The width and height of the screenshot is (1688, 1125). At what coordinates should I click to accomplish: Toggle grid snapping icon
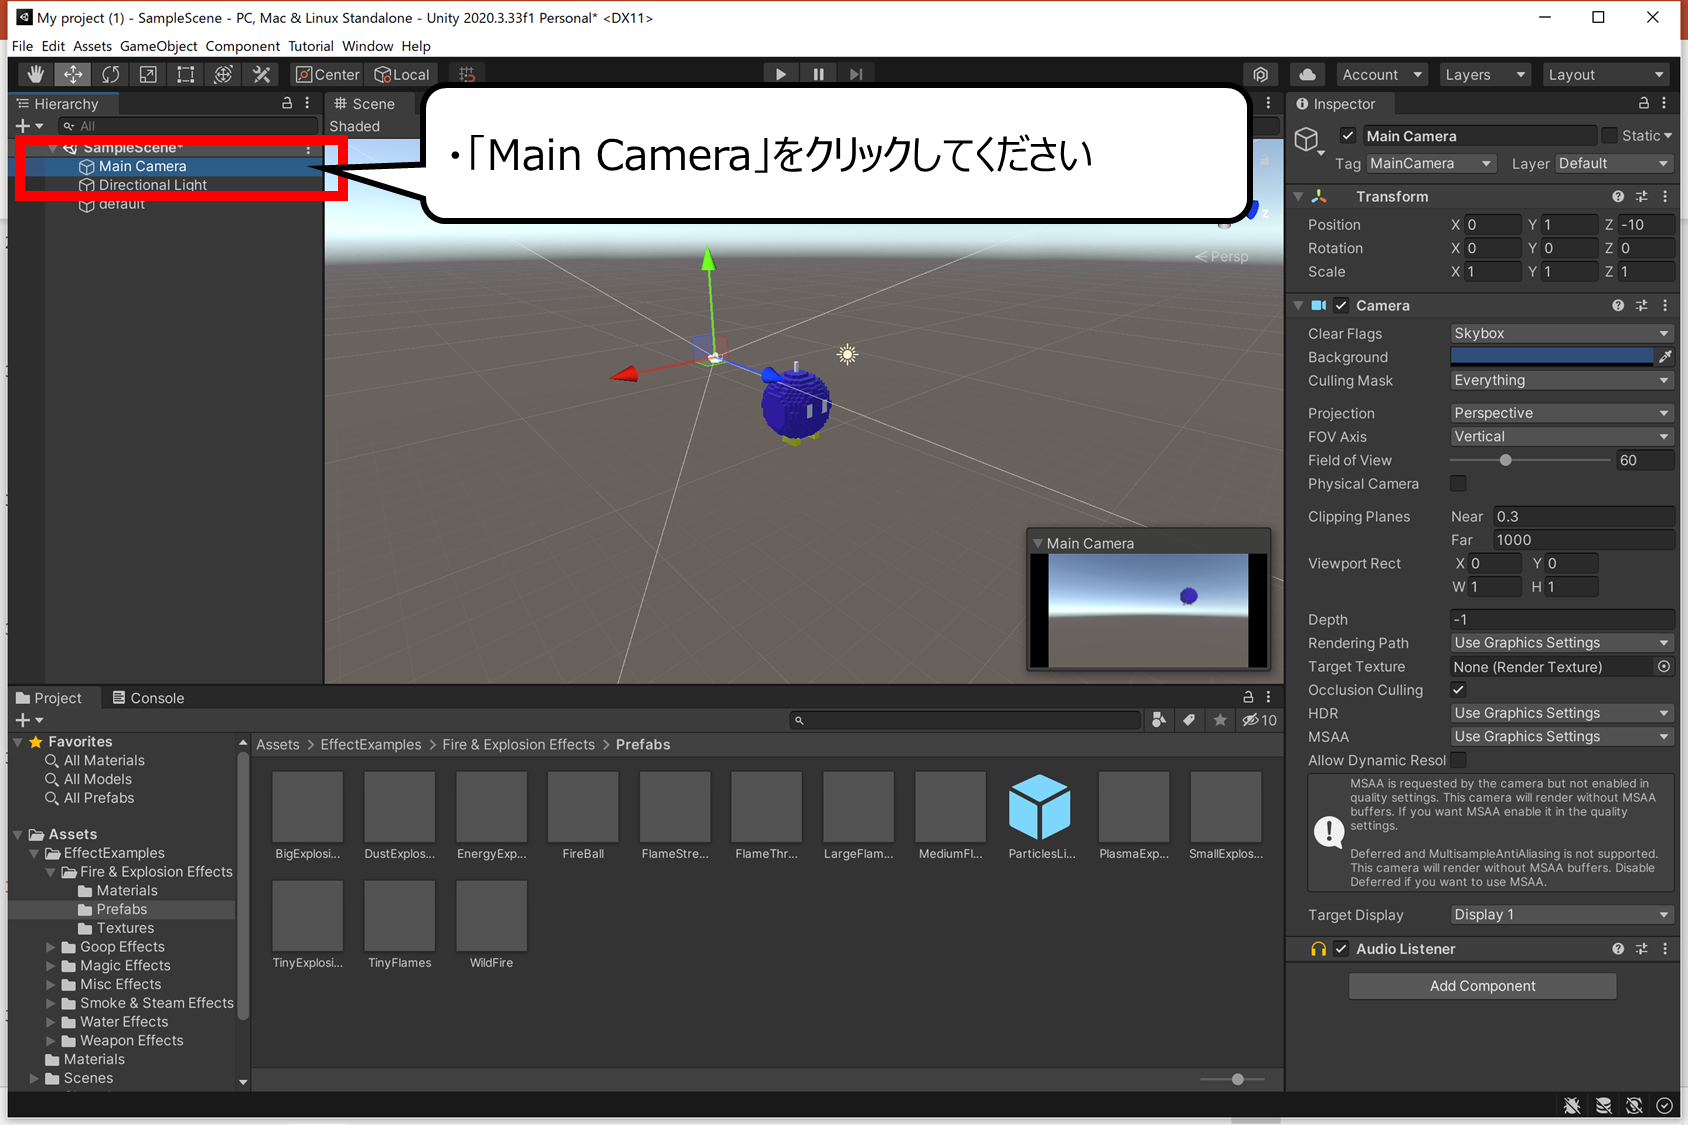(x=467, y=74)
